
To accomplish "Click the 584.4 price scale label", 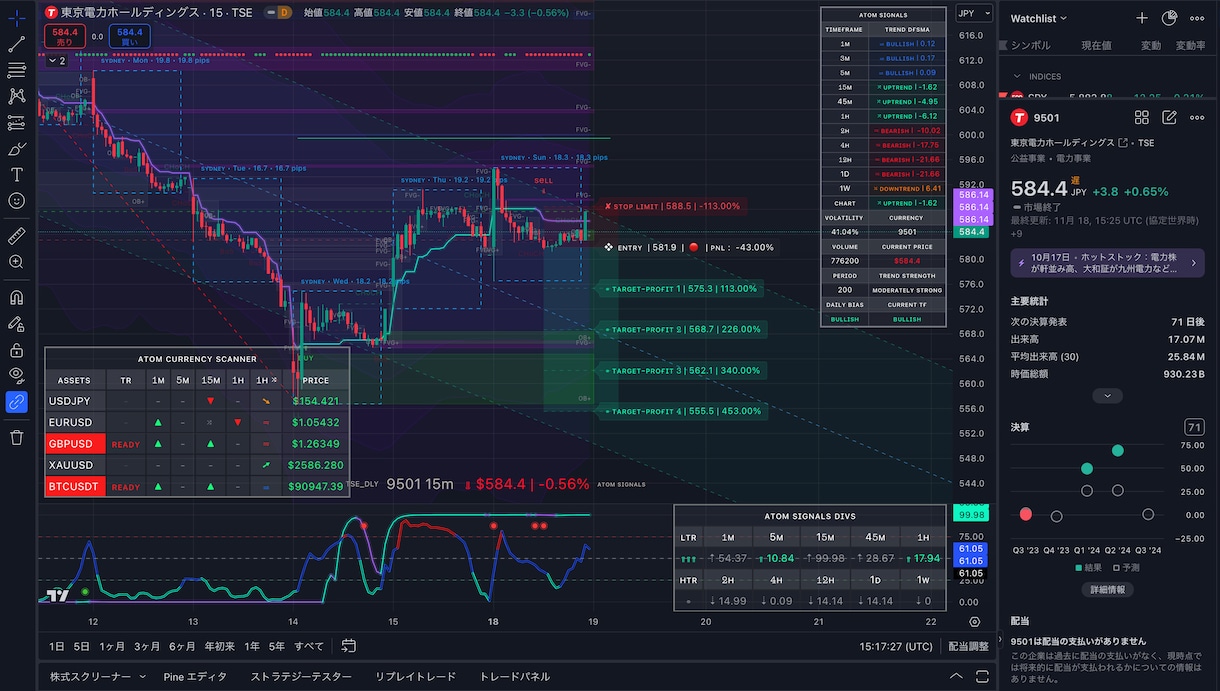I will [x=973, y=232].
